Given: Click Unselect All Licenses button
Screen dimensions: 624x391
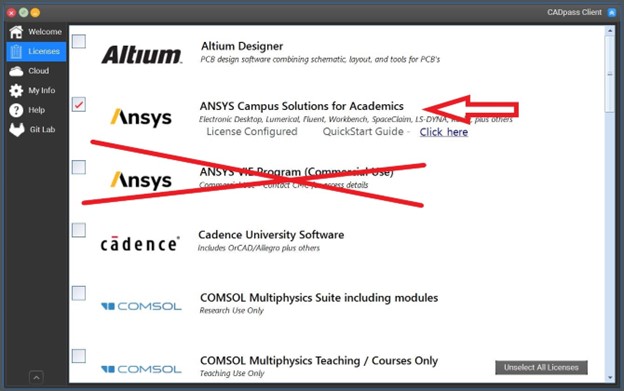Looking at the screenshot, I should (x=541, y=368).
